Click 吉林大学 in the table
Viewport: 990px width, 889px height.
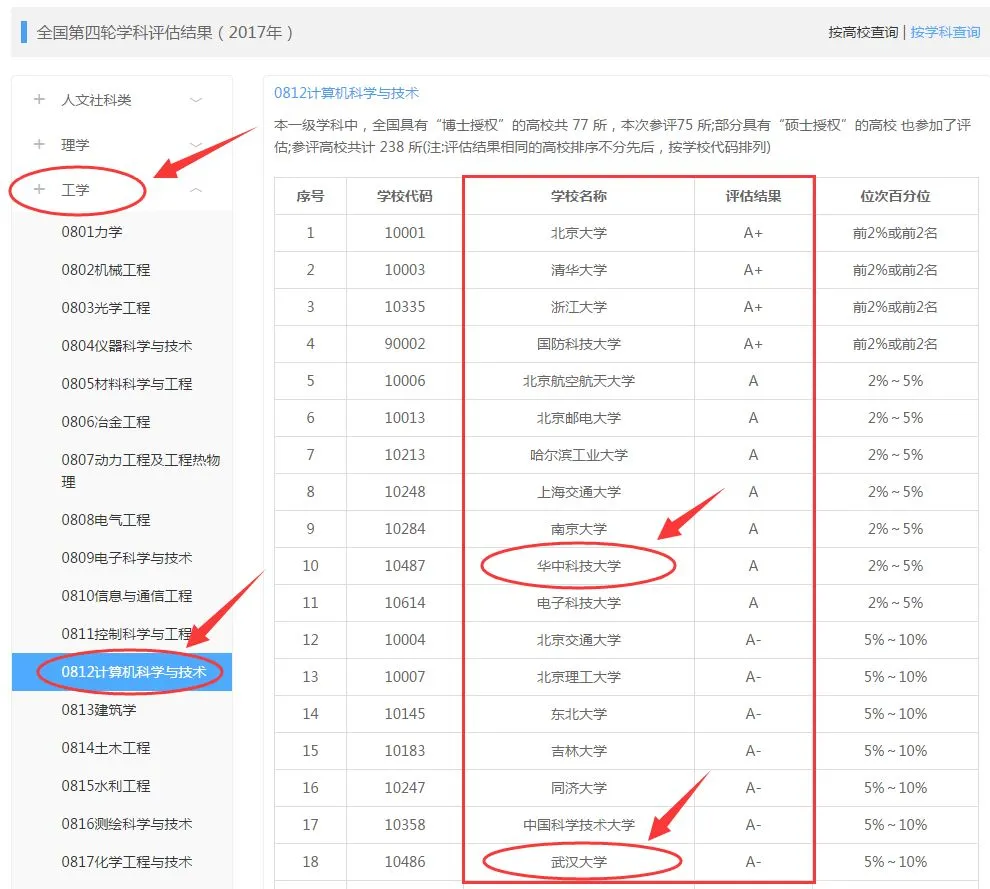578,750
